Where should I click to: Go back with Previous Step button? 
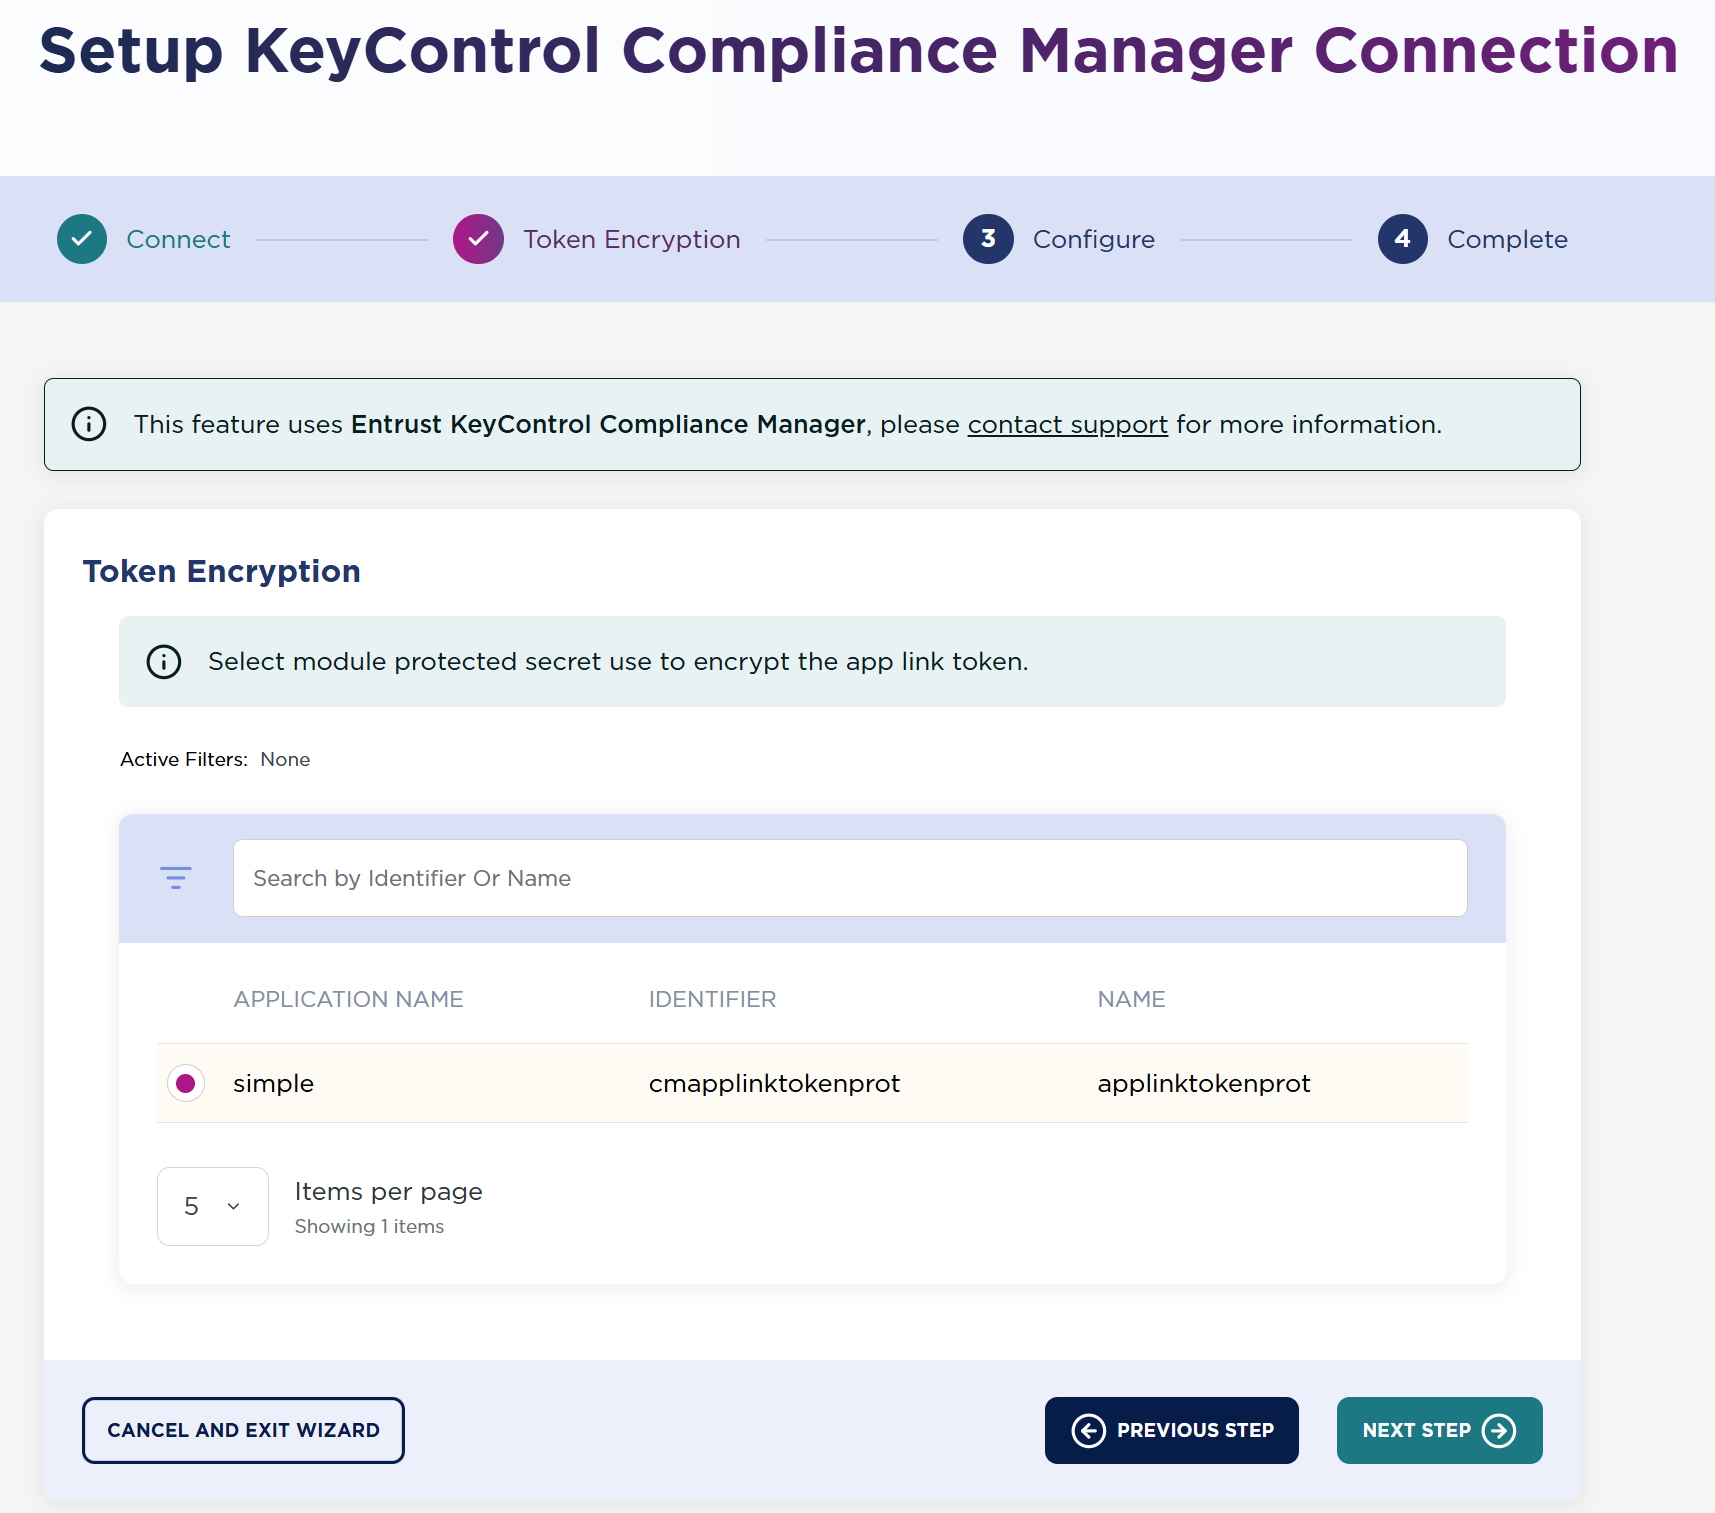click(x=1172, y=1430)
